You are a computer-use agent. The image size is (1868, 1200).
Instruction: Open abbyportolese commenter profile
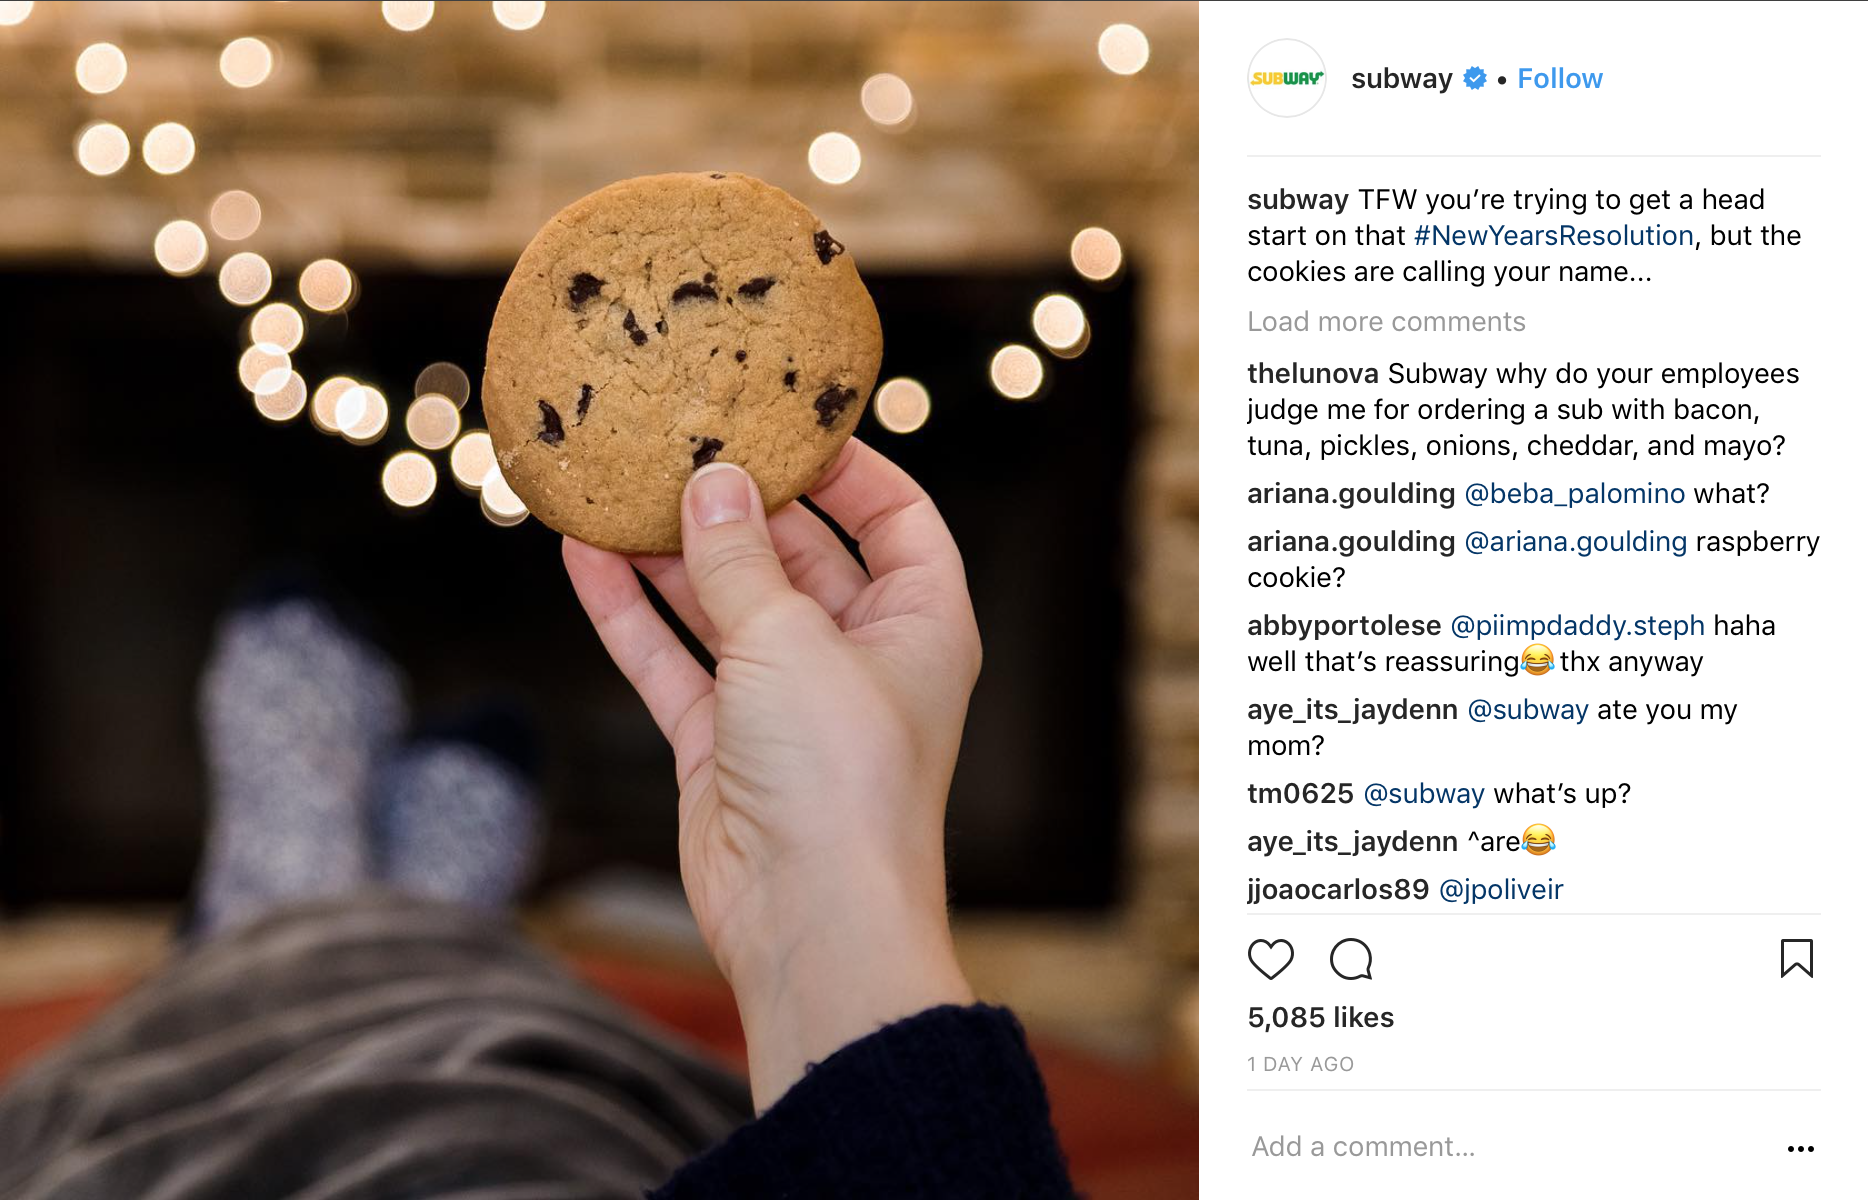[1344, 625]
